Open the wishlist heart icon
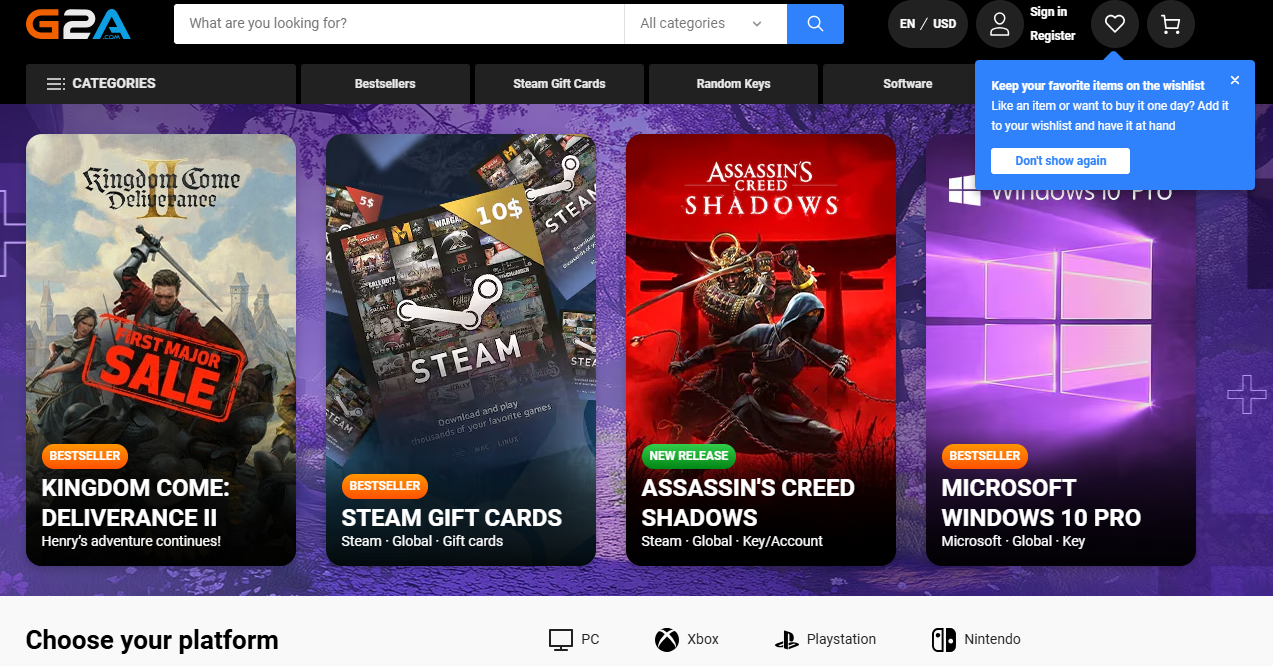 1115,24
